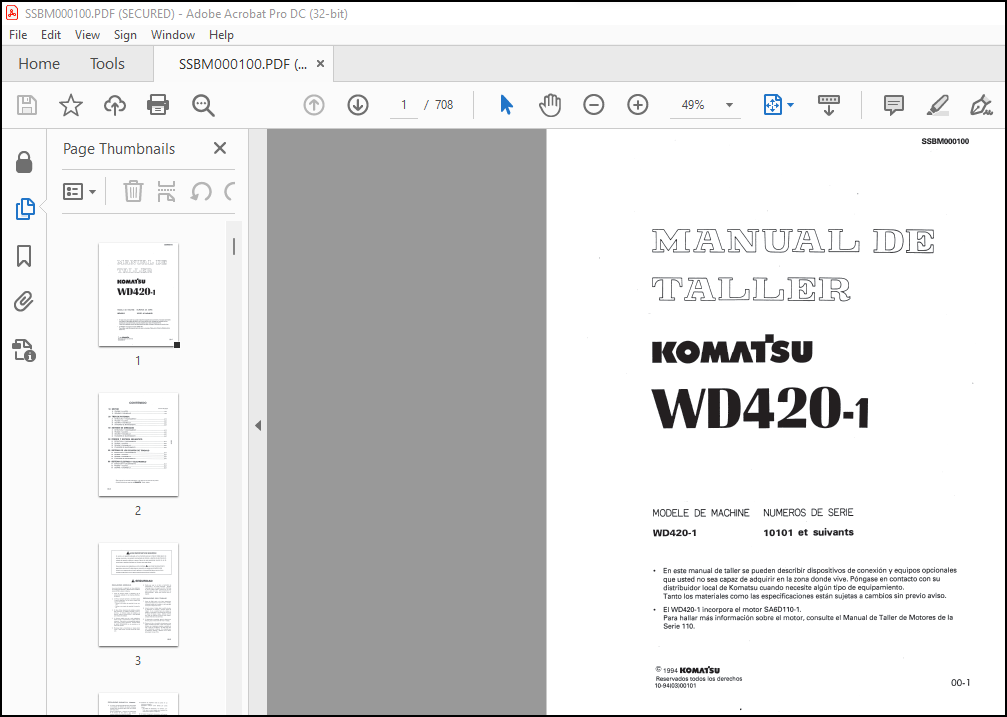Viewport: 1007px width, 717px height.
Task: Open the Sign document pen tool
Action: click(x=981, y=105)
